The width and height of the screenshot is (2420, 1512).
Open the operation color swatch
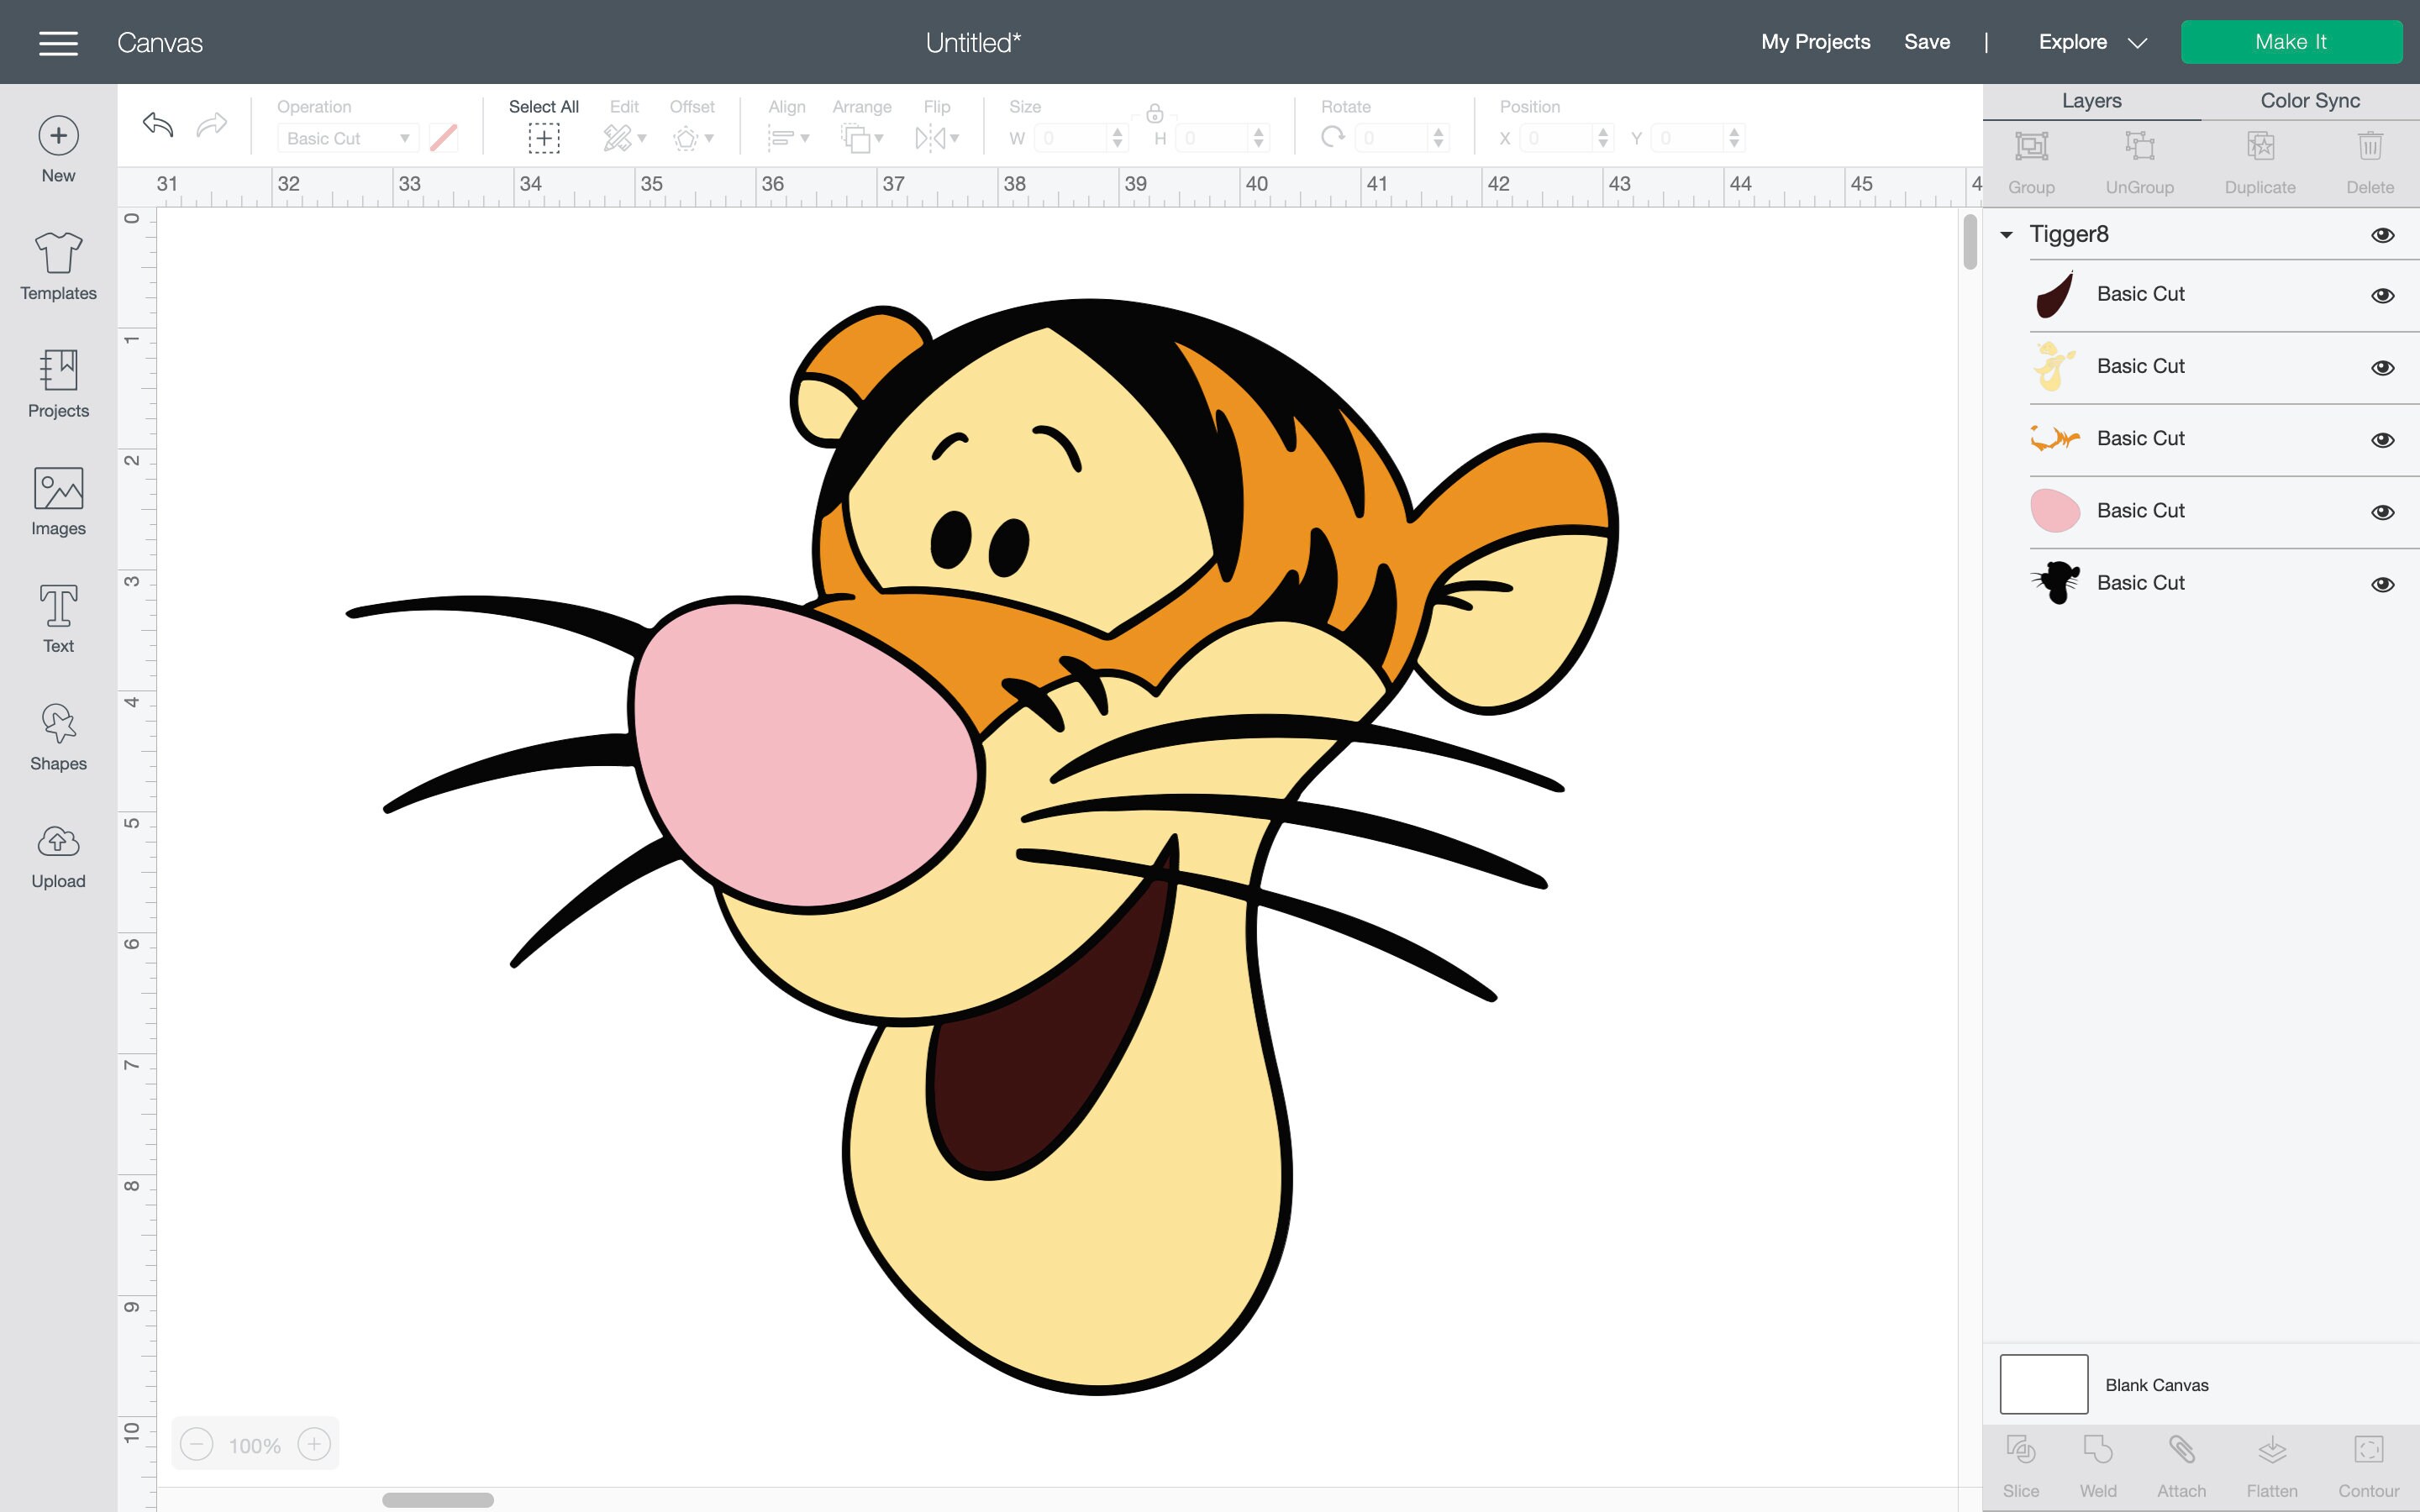click(x=443, y=138)
